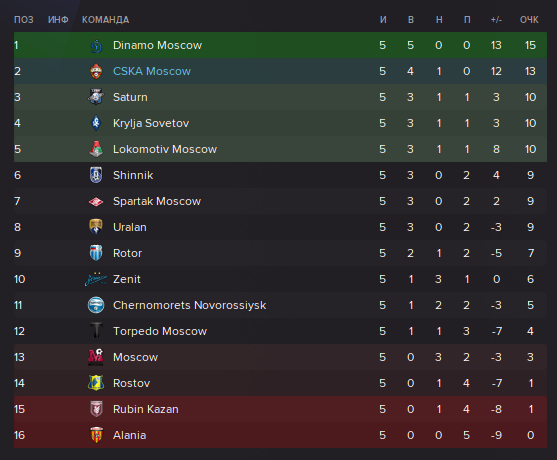Sort table by ПОЗ column header
Screen dimensions: 557x460
click(x=24, y=20)
